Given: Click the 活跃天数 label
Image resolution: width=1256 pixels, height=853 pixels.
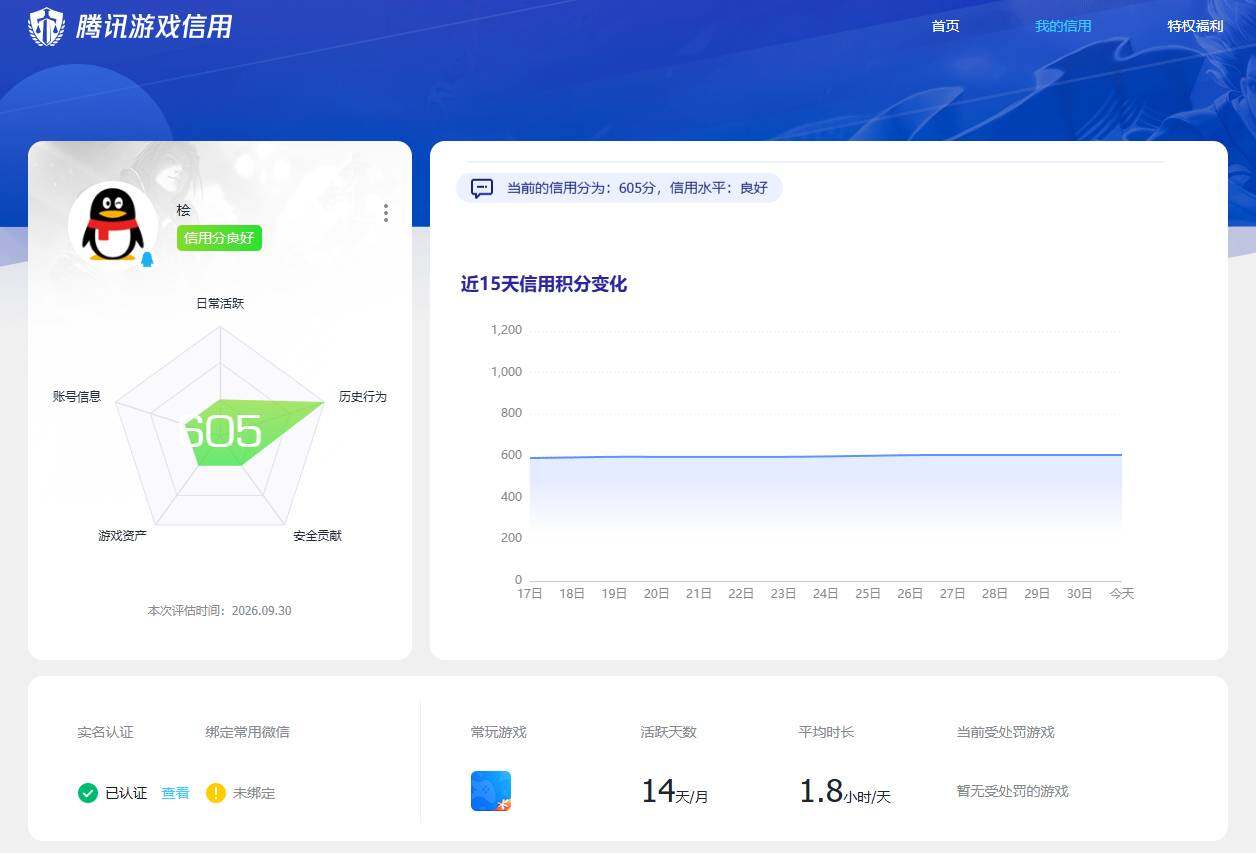Looking at the screenshot, I should pyautogui.click(x=669, y=732).
